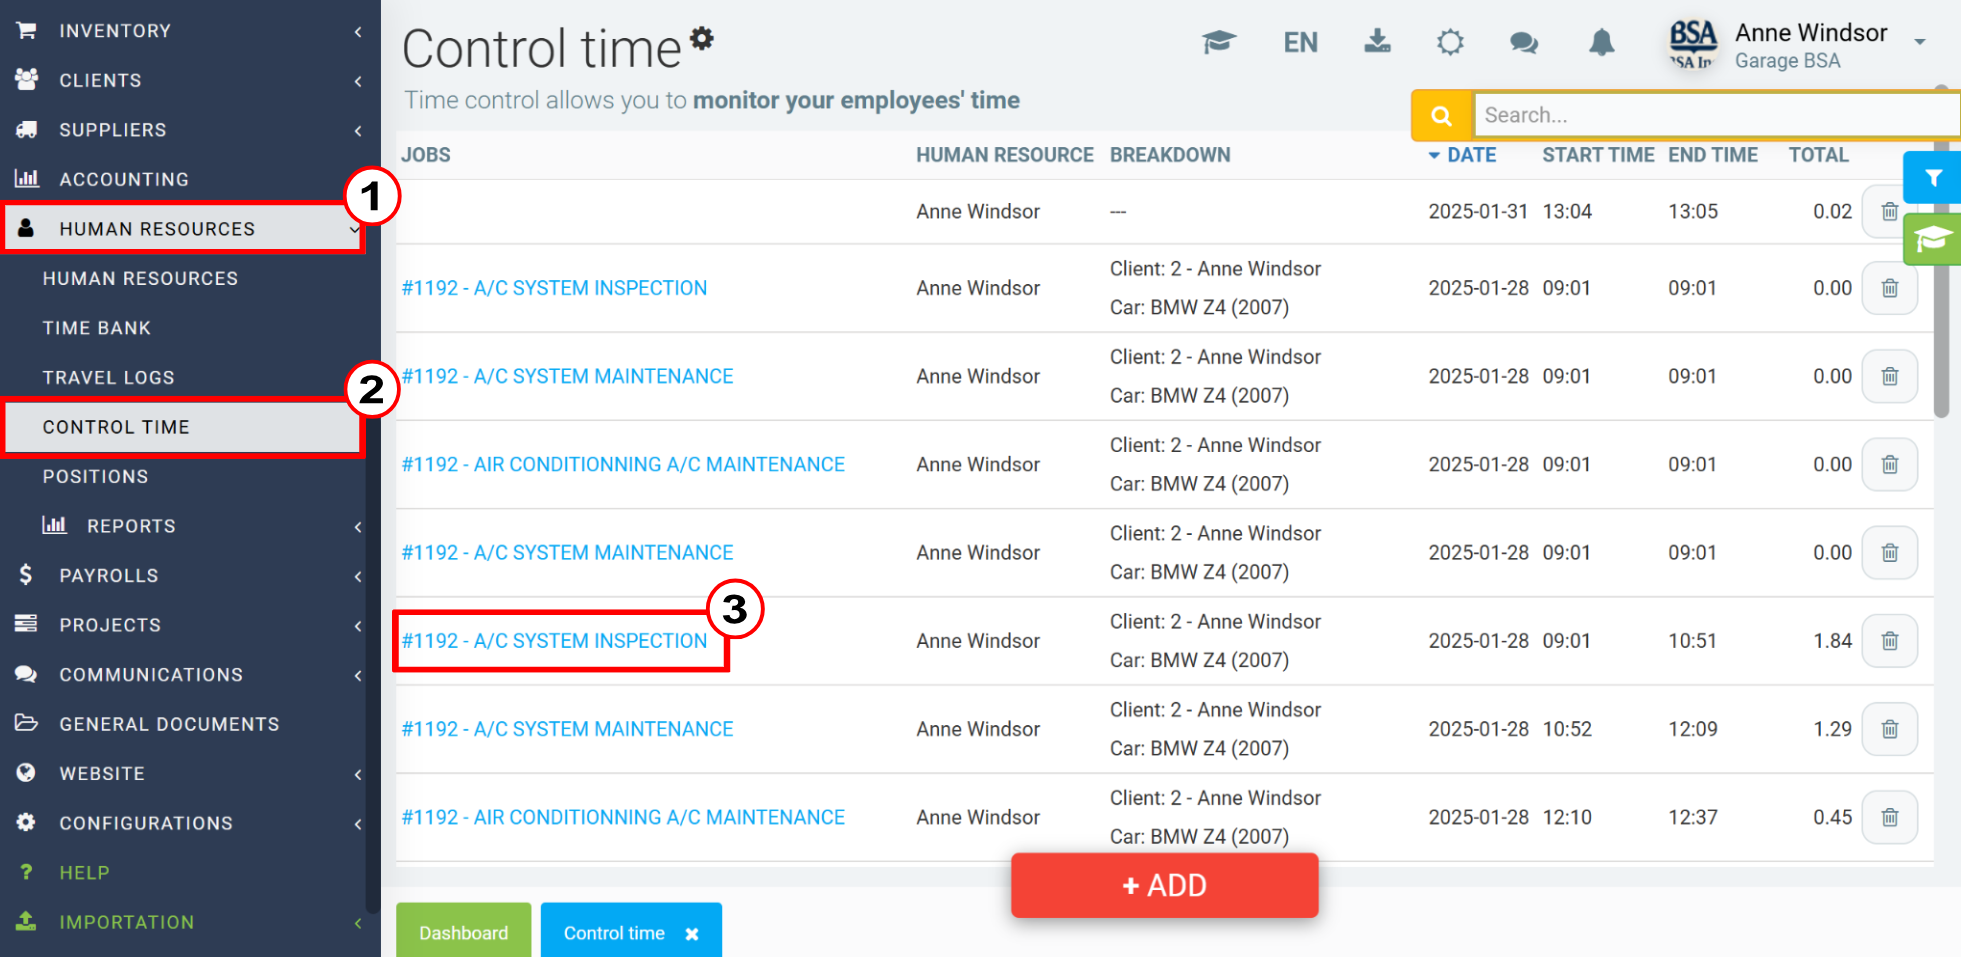This screenshot has width=1961, height=957.
Task: Switch language with the EN button
Action: pos(1300,42)
